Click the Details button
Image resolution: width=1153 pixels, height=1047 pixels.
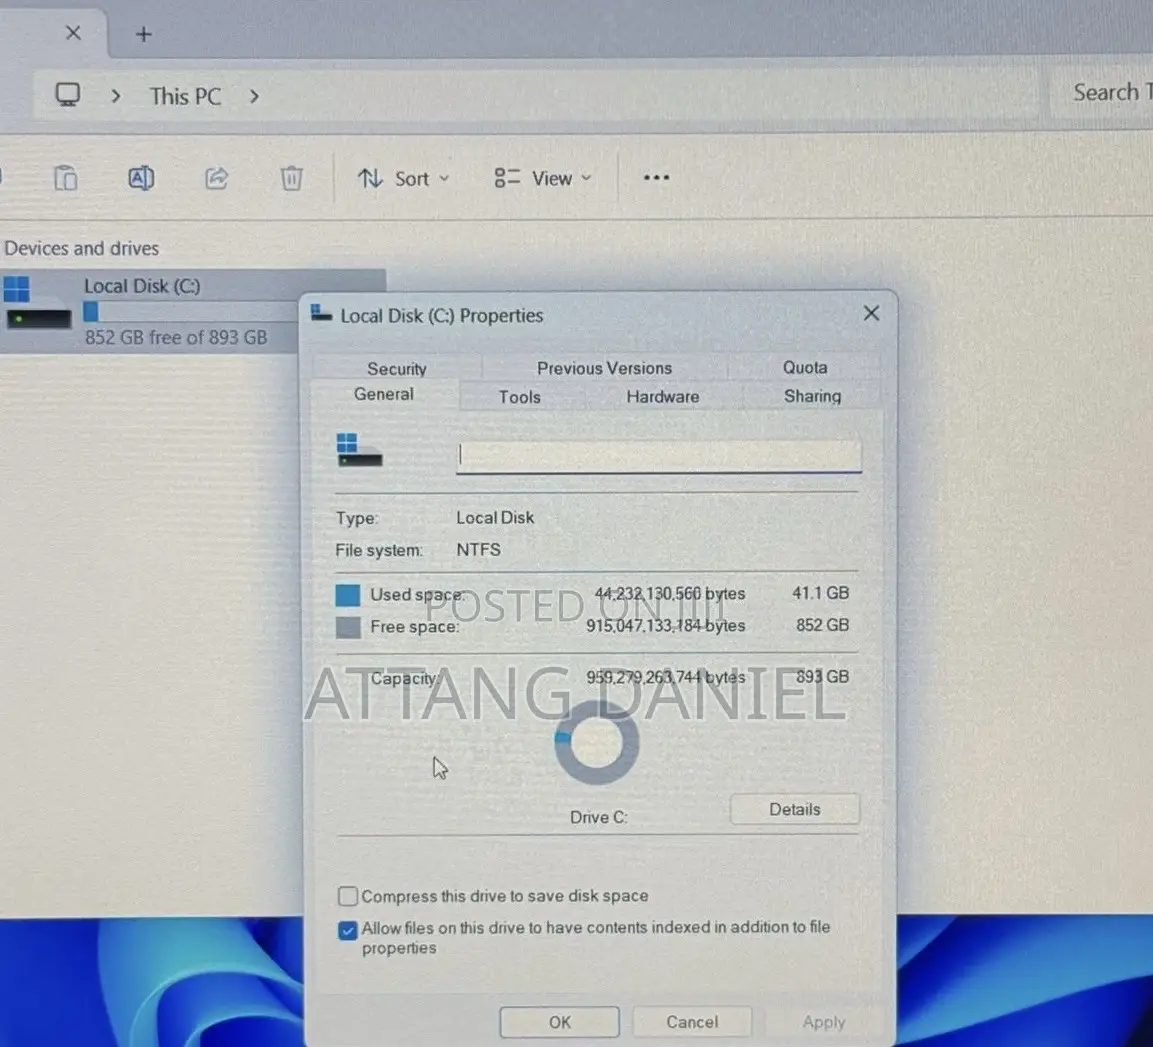click(x=795, y=809)
